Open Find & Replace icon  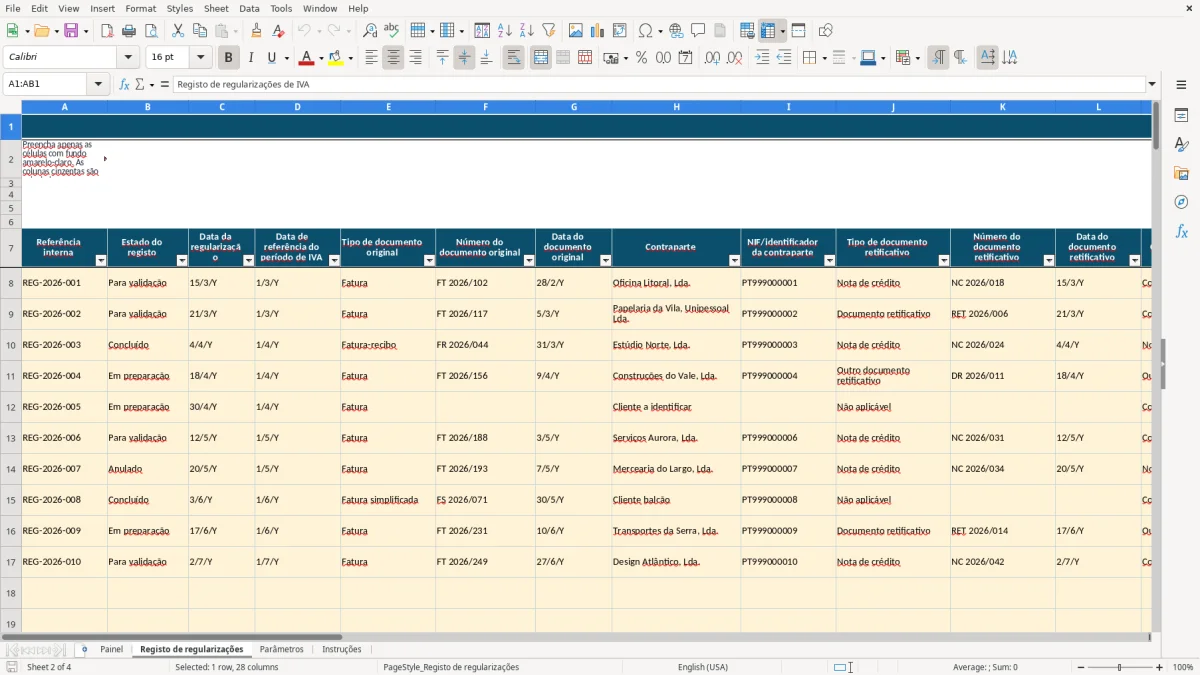370,31
